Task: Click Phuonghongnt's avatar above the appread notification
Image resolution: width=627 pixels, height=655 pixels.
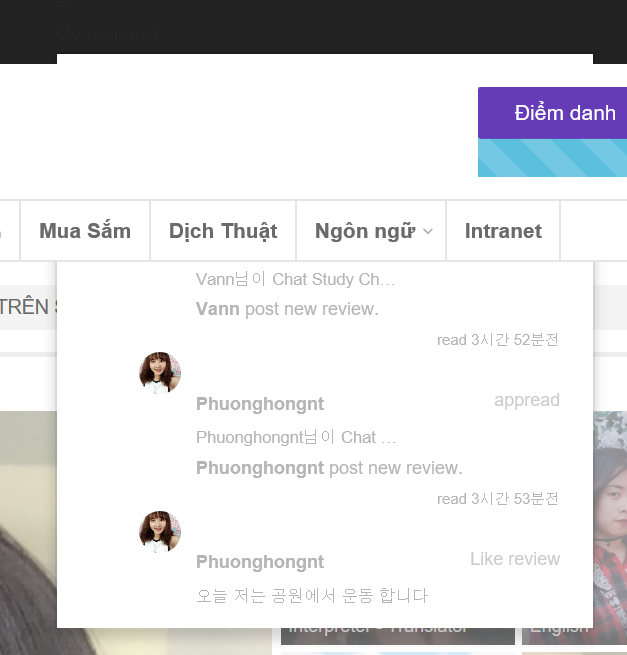Action: [x=160, y=373]
